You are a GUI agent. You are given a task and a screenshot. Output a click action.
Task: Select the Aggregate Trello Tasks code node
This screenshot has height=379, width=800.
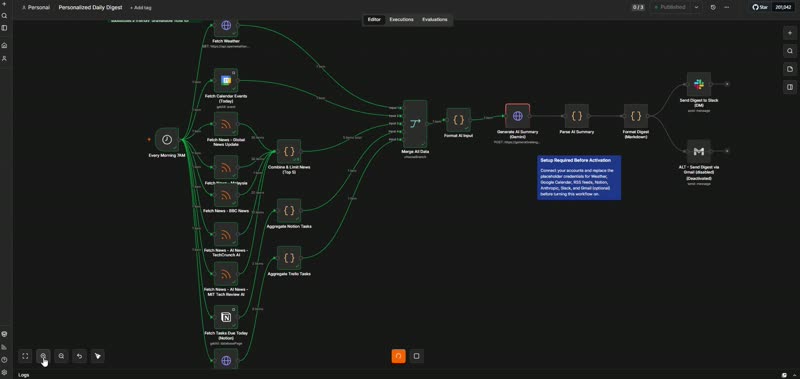[x=289, y=258]
